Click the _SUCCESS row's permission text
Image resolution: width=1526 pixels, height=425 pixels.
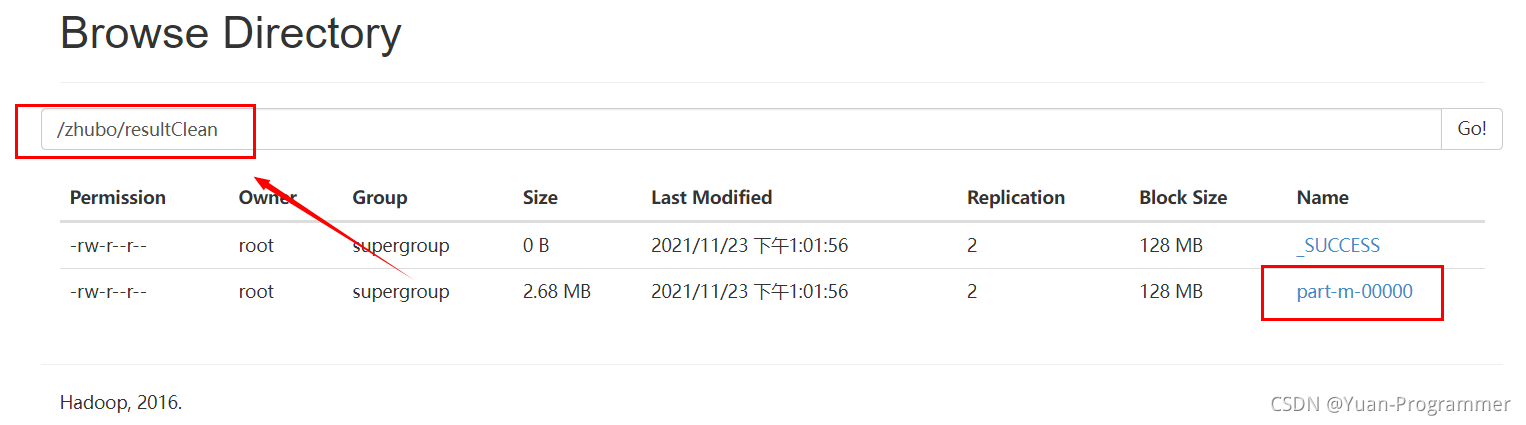click(x=108, y=246)
